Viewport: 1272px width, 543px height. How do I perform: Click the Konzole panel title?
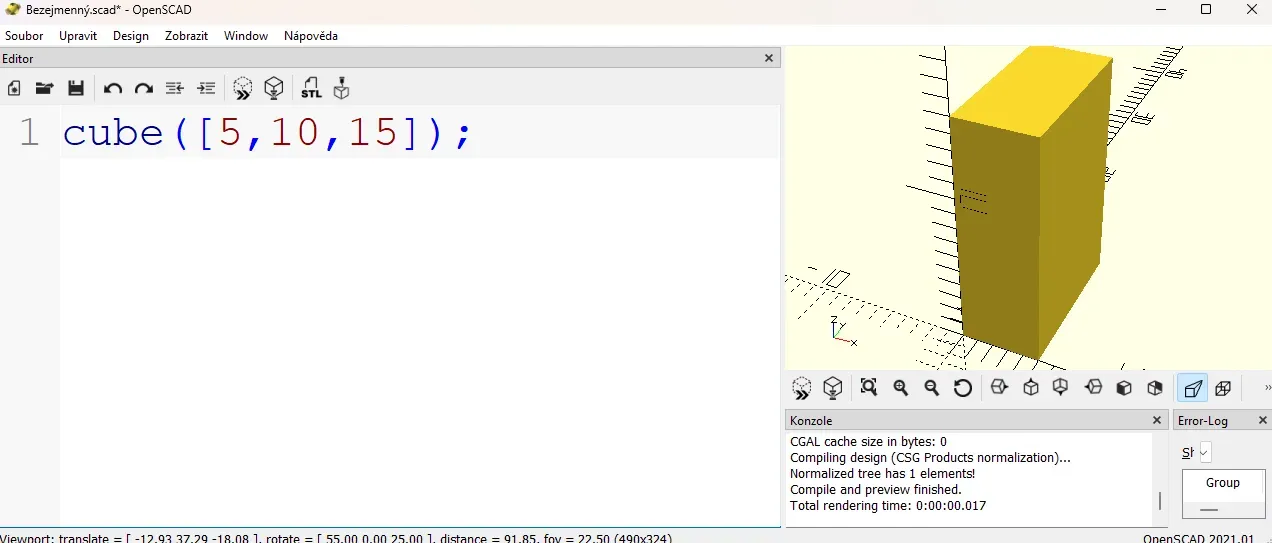tap(811, 421)
